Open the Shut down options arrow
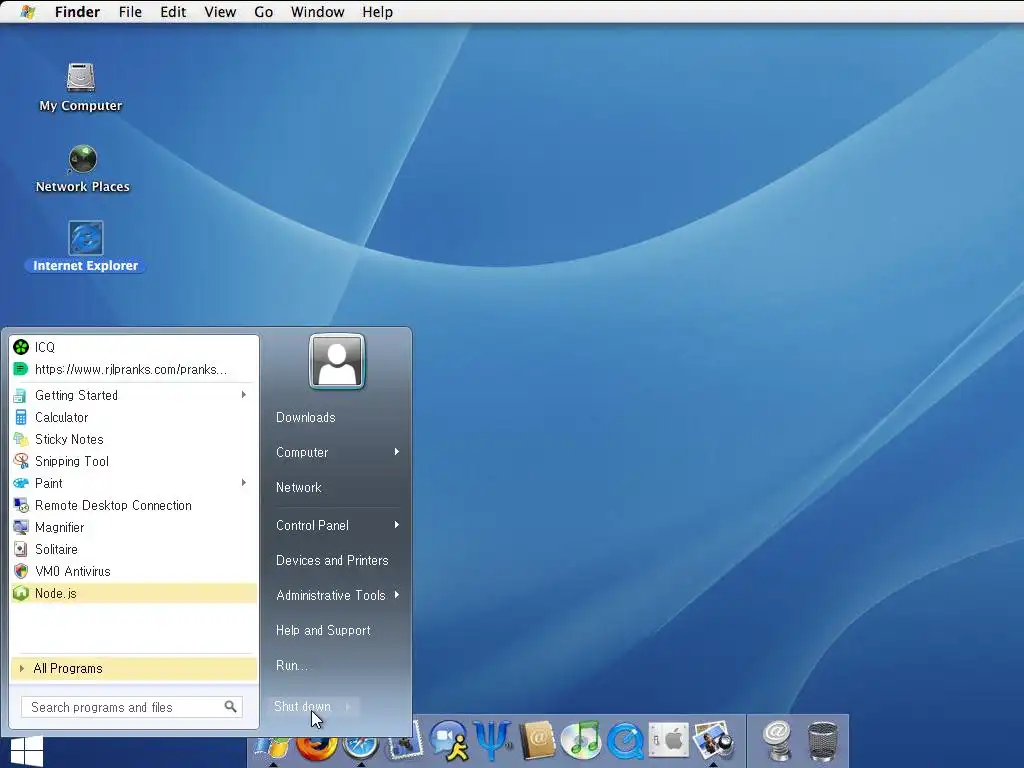 (349, 706)
